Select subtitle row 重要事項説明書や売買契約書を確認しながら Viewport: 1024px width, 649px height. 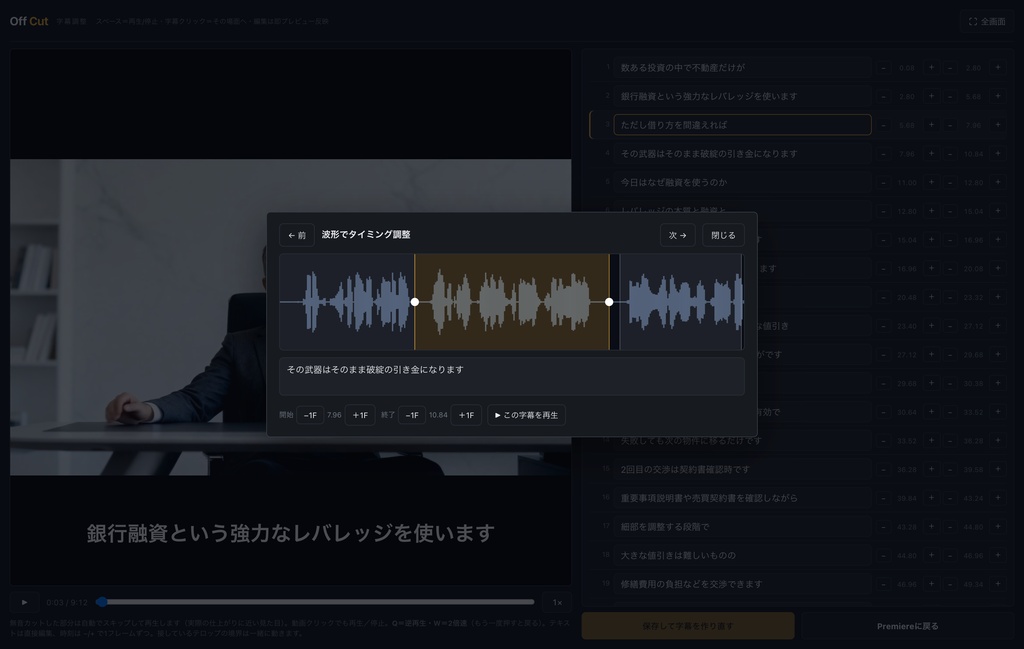tap(742, 498)
